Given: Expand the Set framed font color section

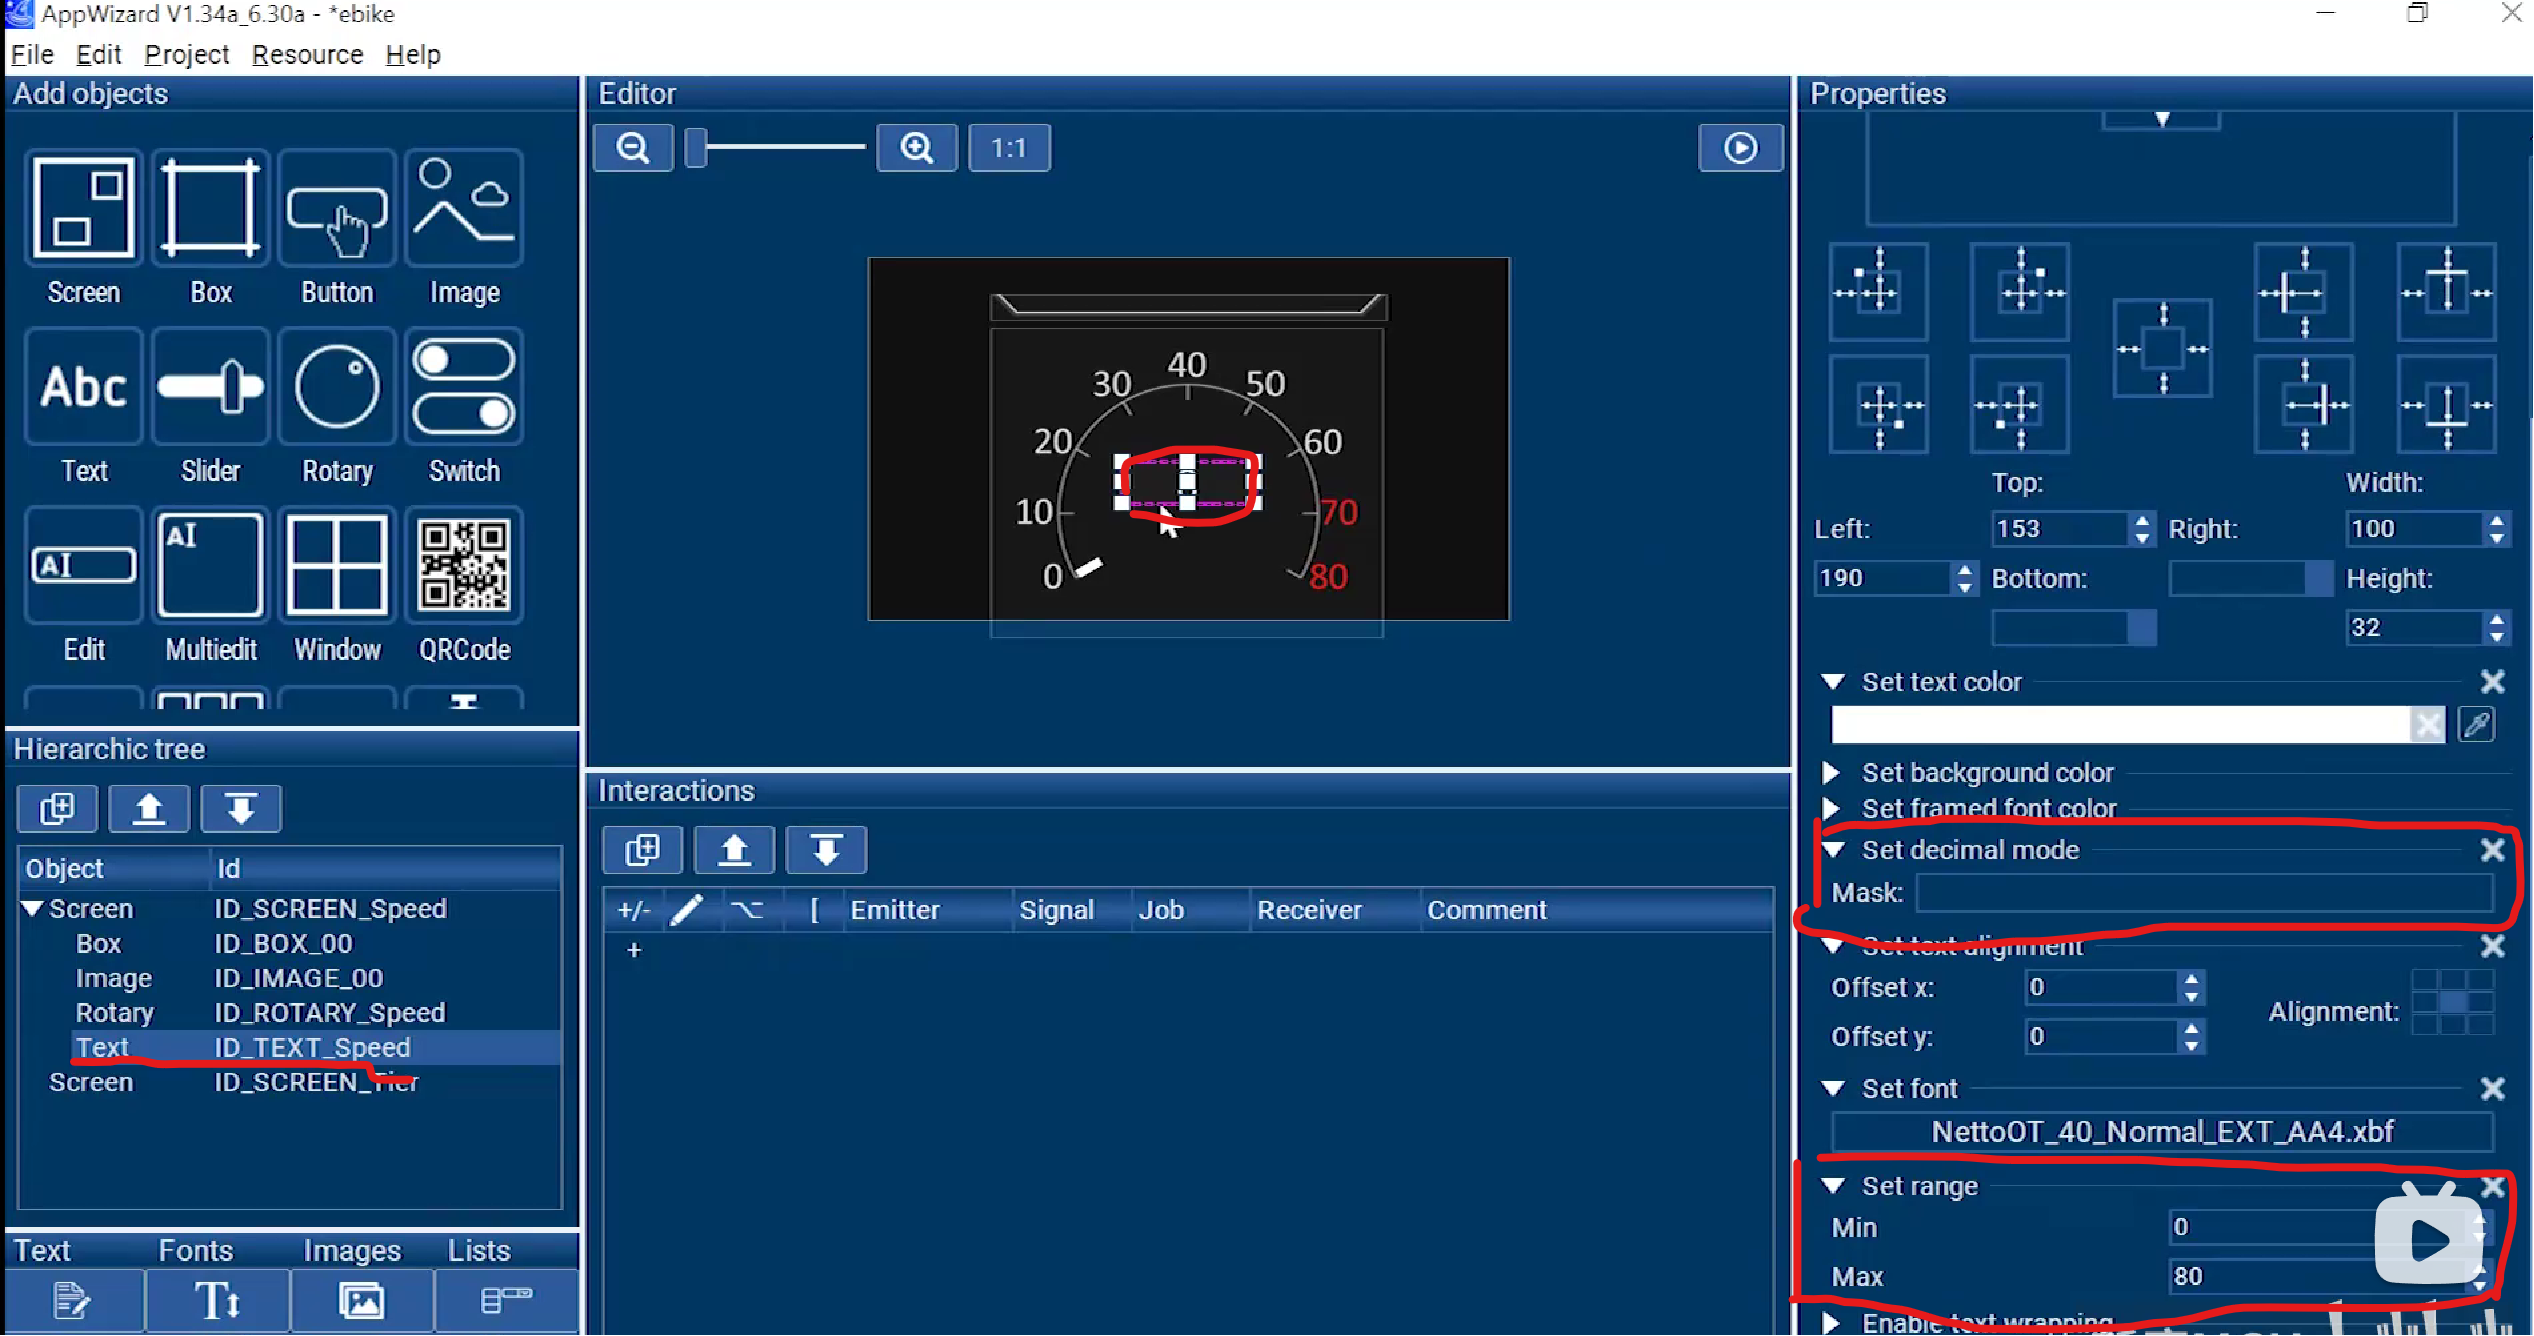Looking at the screenshot, I should click(x=1831, y=808).
